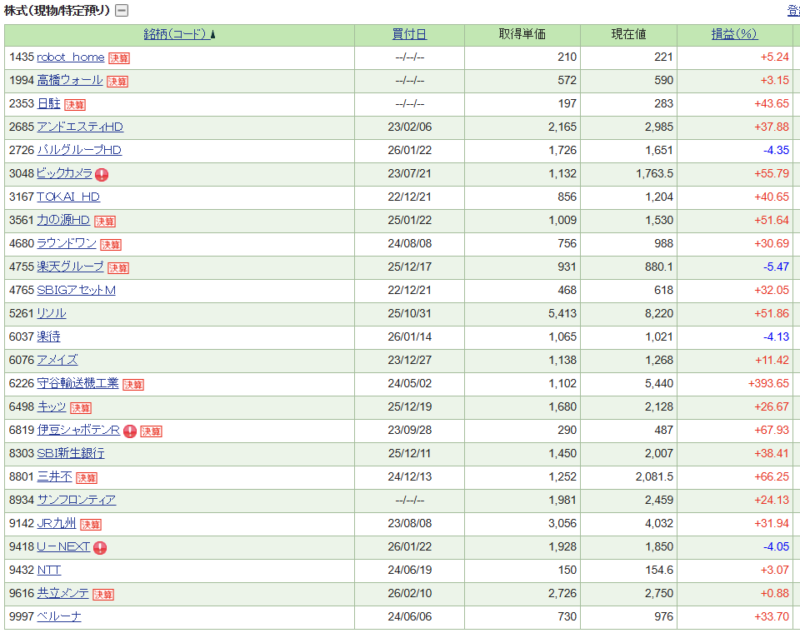Open the サンフロンティア stock link
The width and height of the screenshot is (800, 633).
(x=76, y=500)
